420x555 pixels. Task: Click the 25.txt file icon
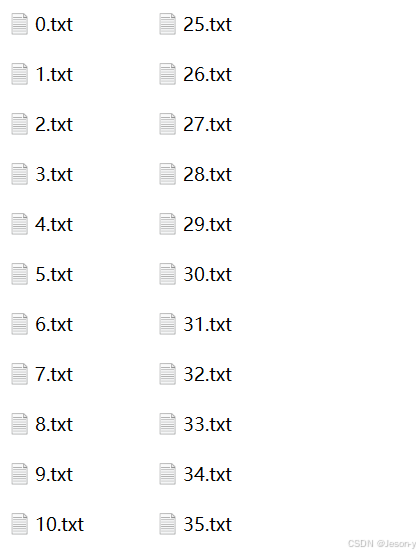167,24
